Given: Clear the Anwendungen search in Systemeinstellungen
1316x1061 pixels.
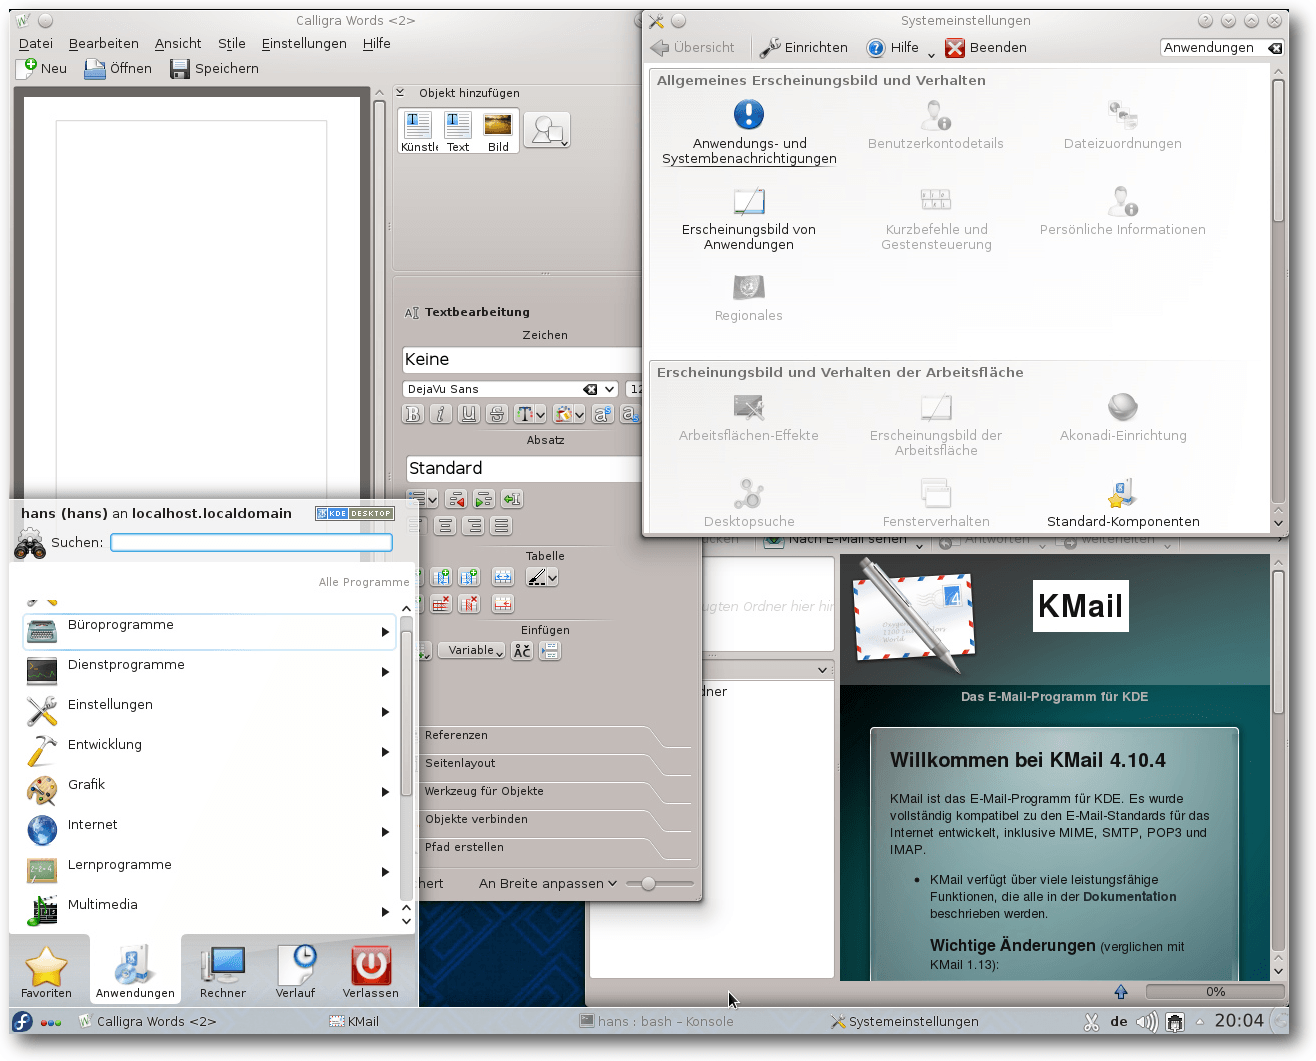Looking at the screenshot, I should pyautogui.click(x=1275, y=48).
